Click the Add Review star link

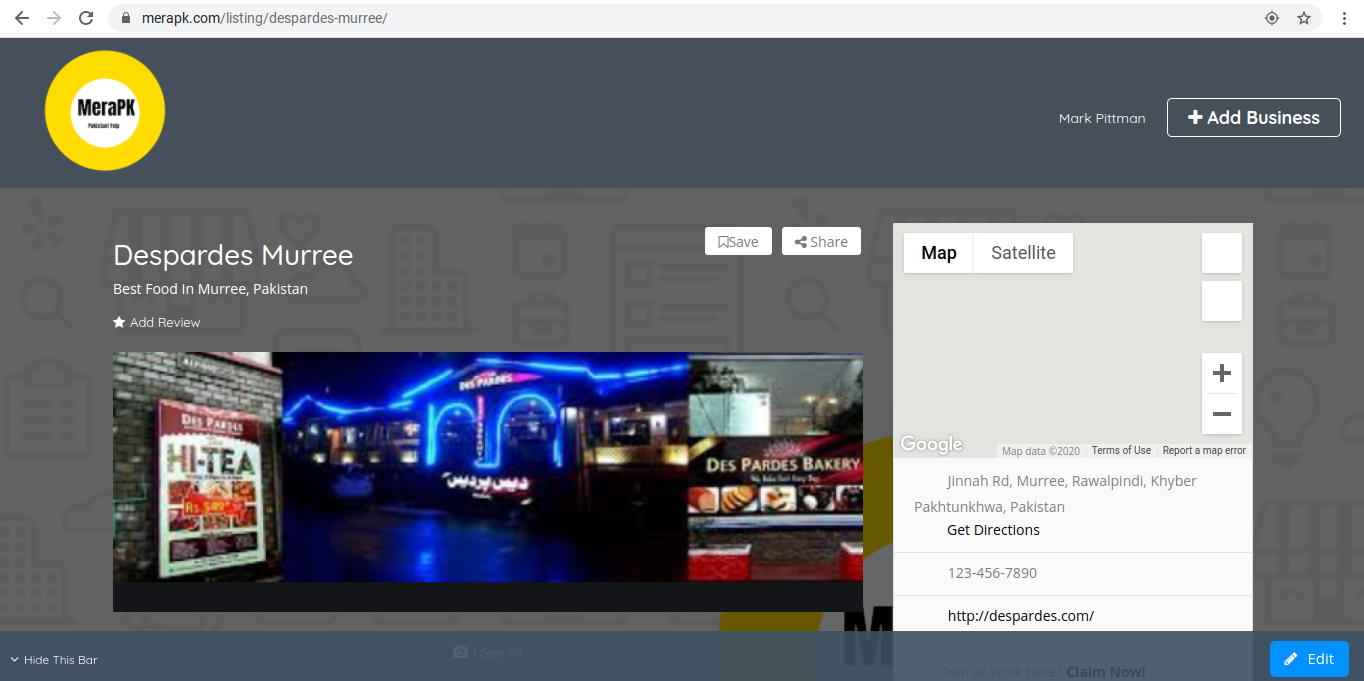point(157,322)
